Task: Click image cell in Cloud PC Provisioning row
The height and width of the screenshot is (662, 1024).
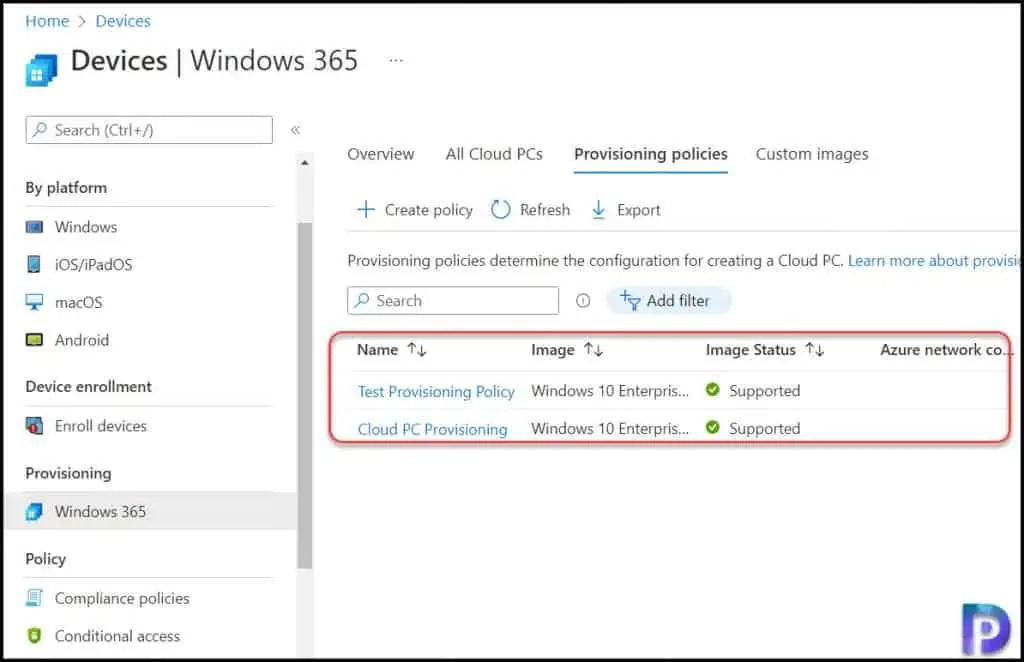Action: pos(610,428)
